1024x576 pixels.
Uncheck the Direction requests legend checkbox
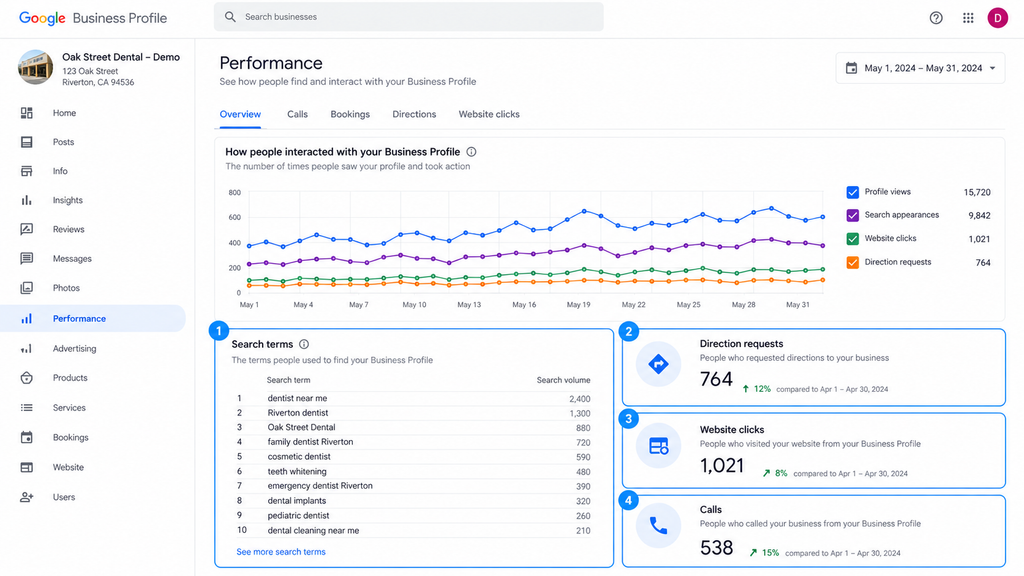(x=852, y=263)
